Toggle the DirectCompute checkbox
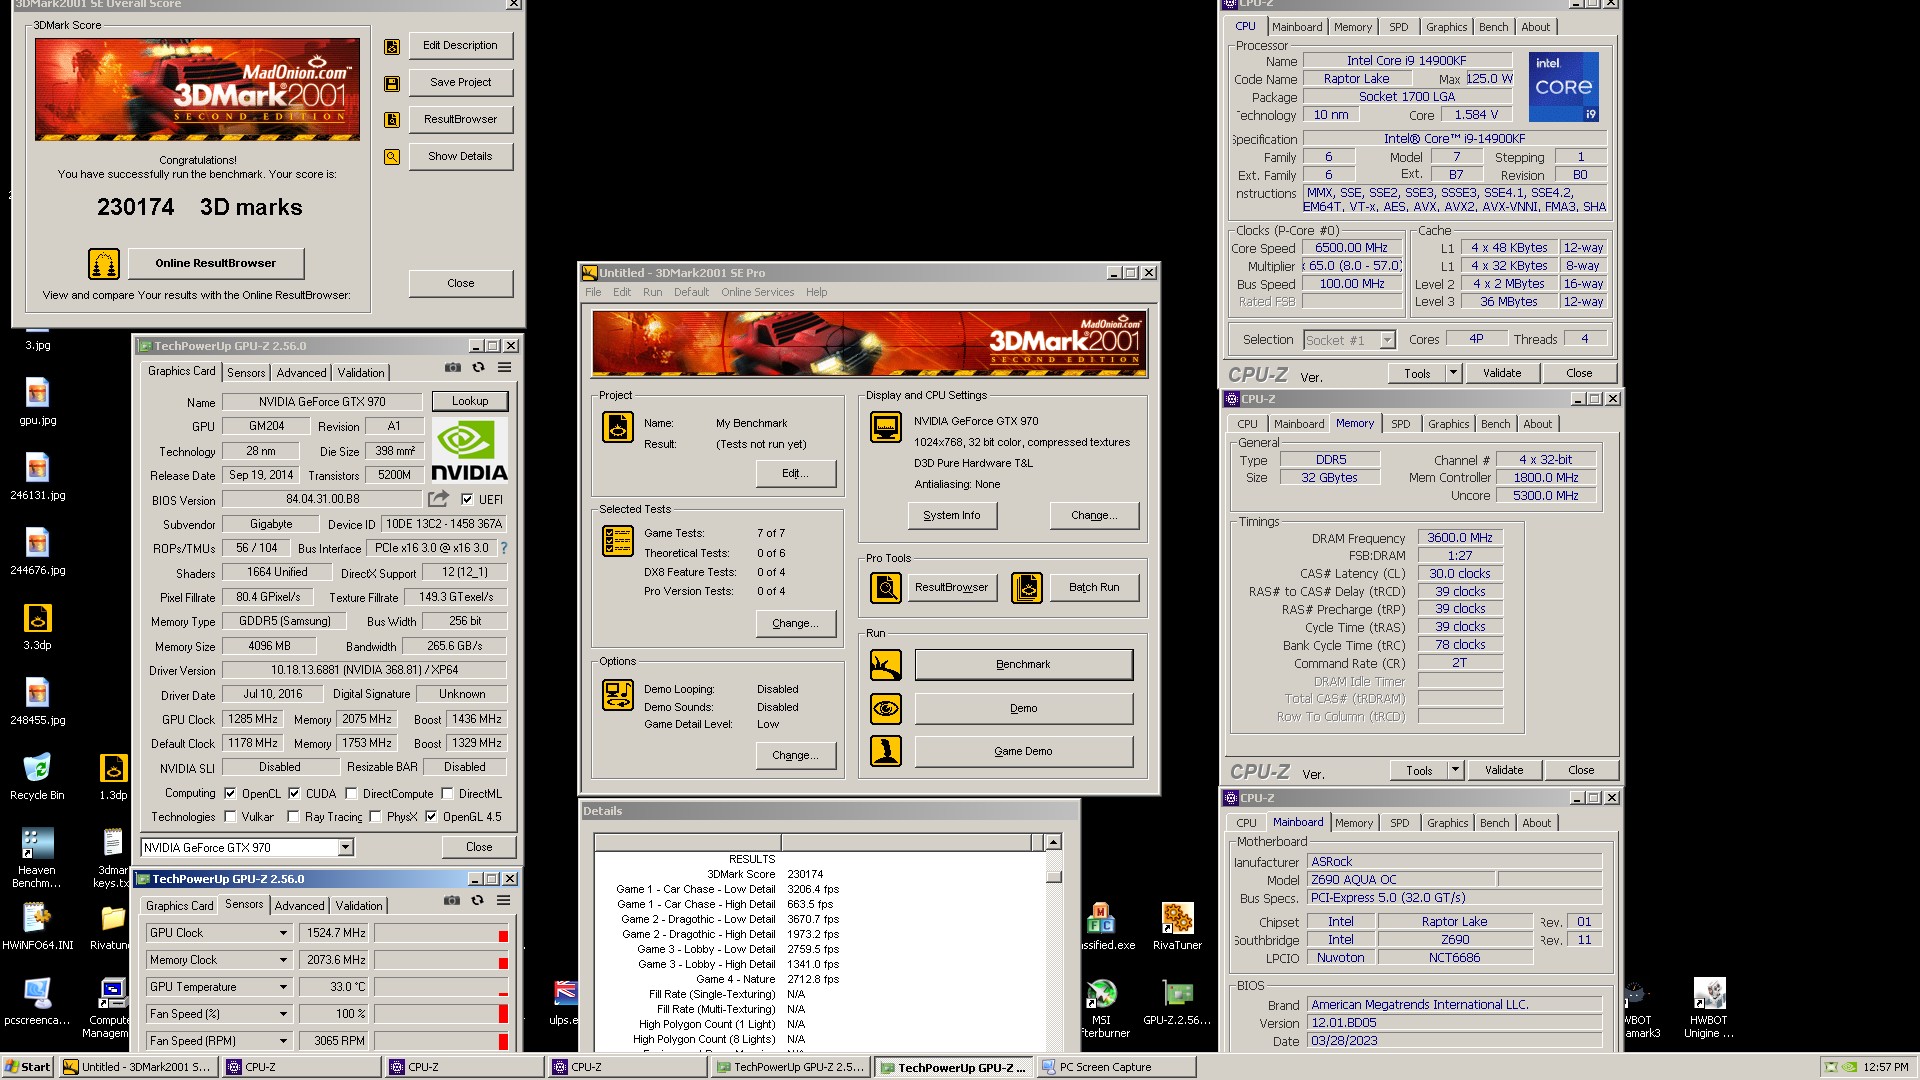Screen dimensions: 1920x1080 click(x=351, y=793)
